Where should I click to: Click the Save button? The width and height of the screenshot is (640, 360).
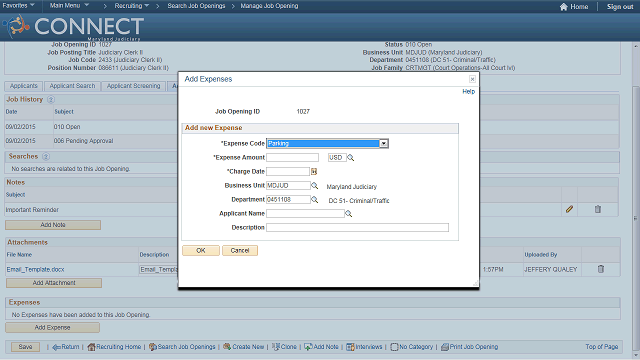point(25,347)
